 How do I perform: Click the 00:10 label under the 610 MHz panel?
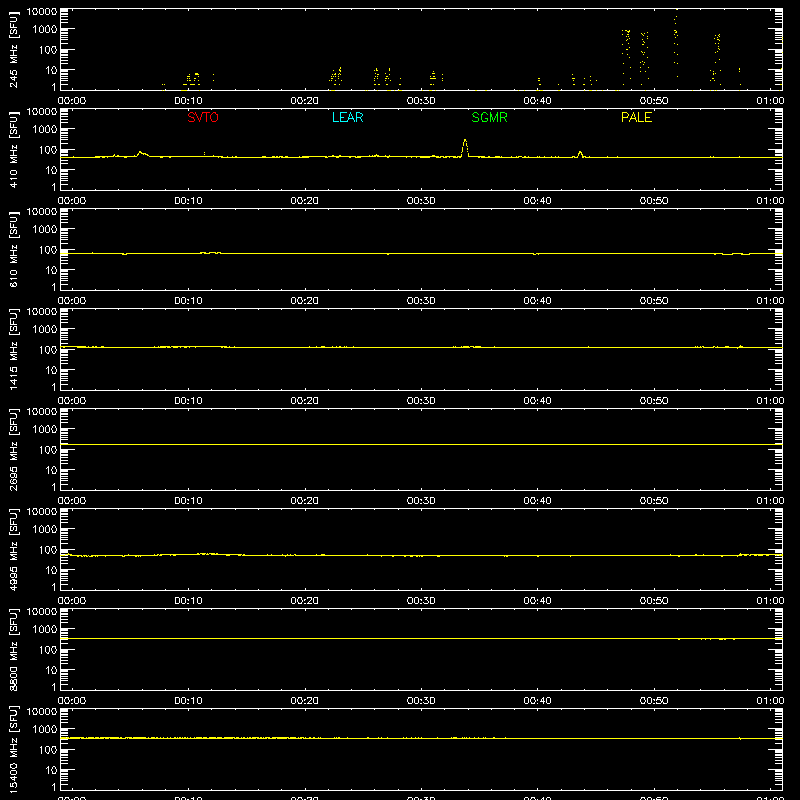[188, 301]
